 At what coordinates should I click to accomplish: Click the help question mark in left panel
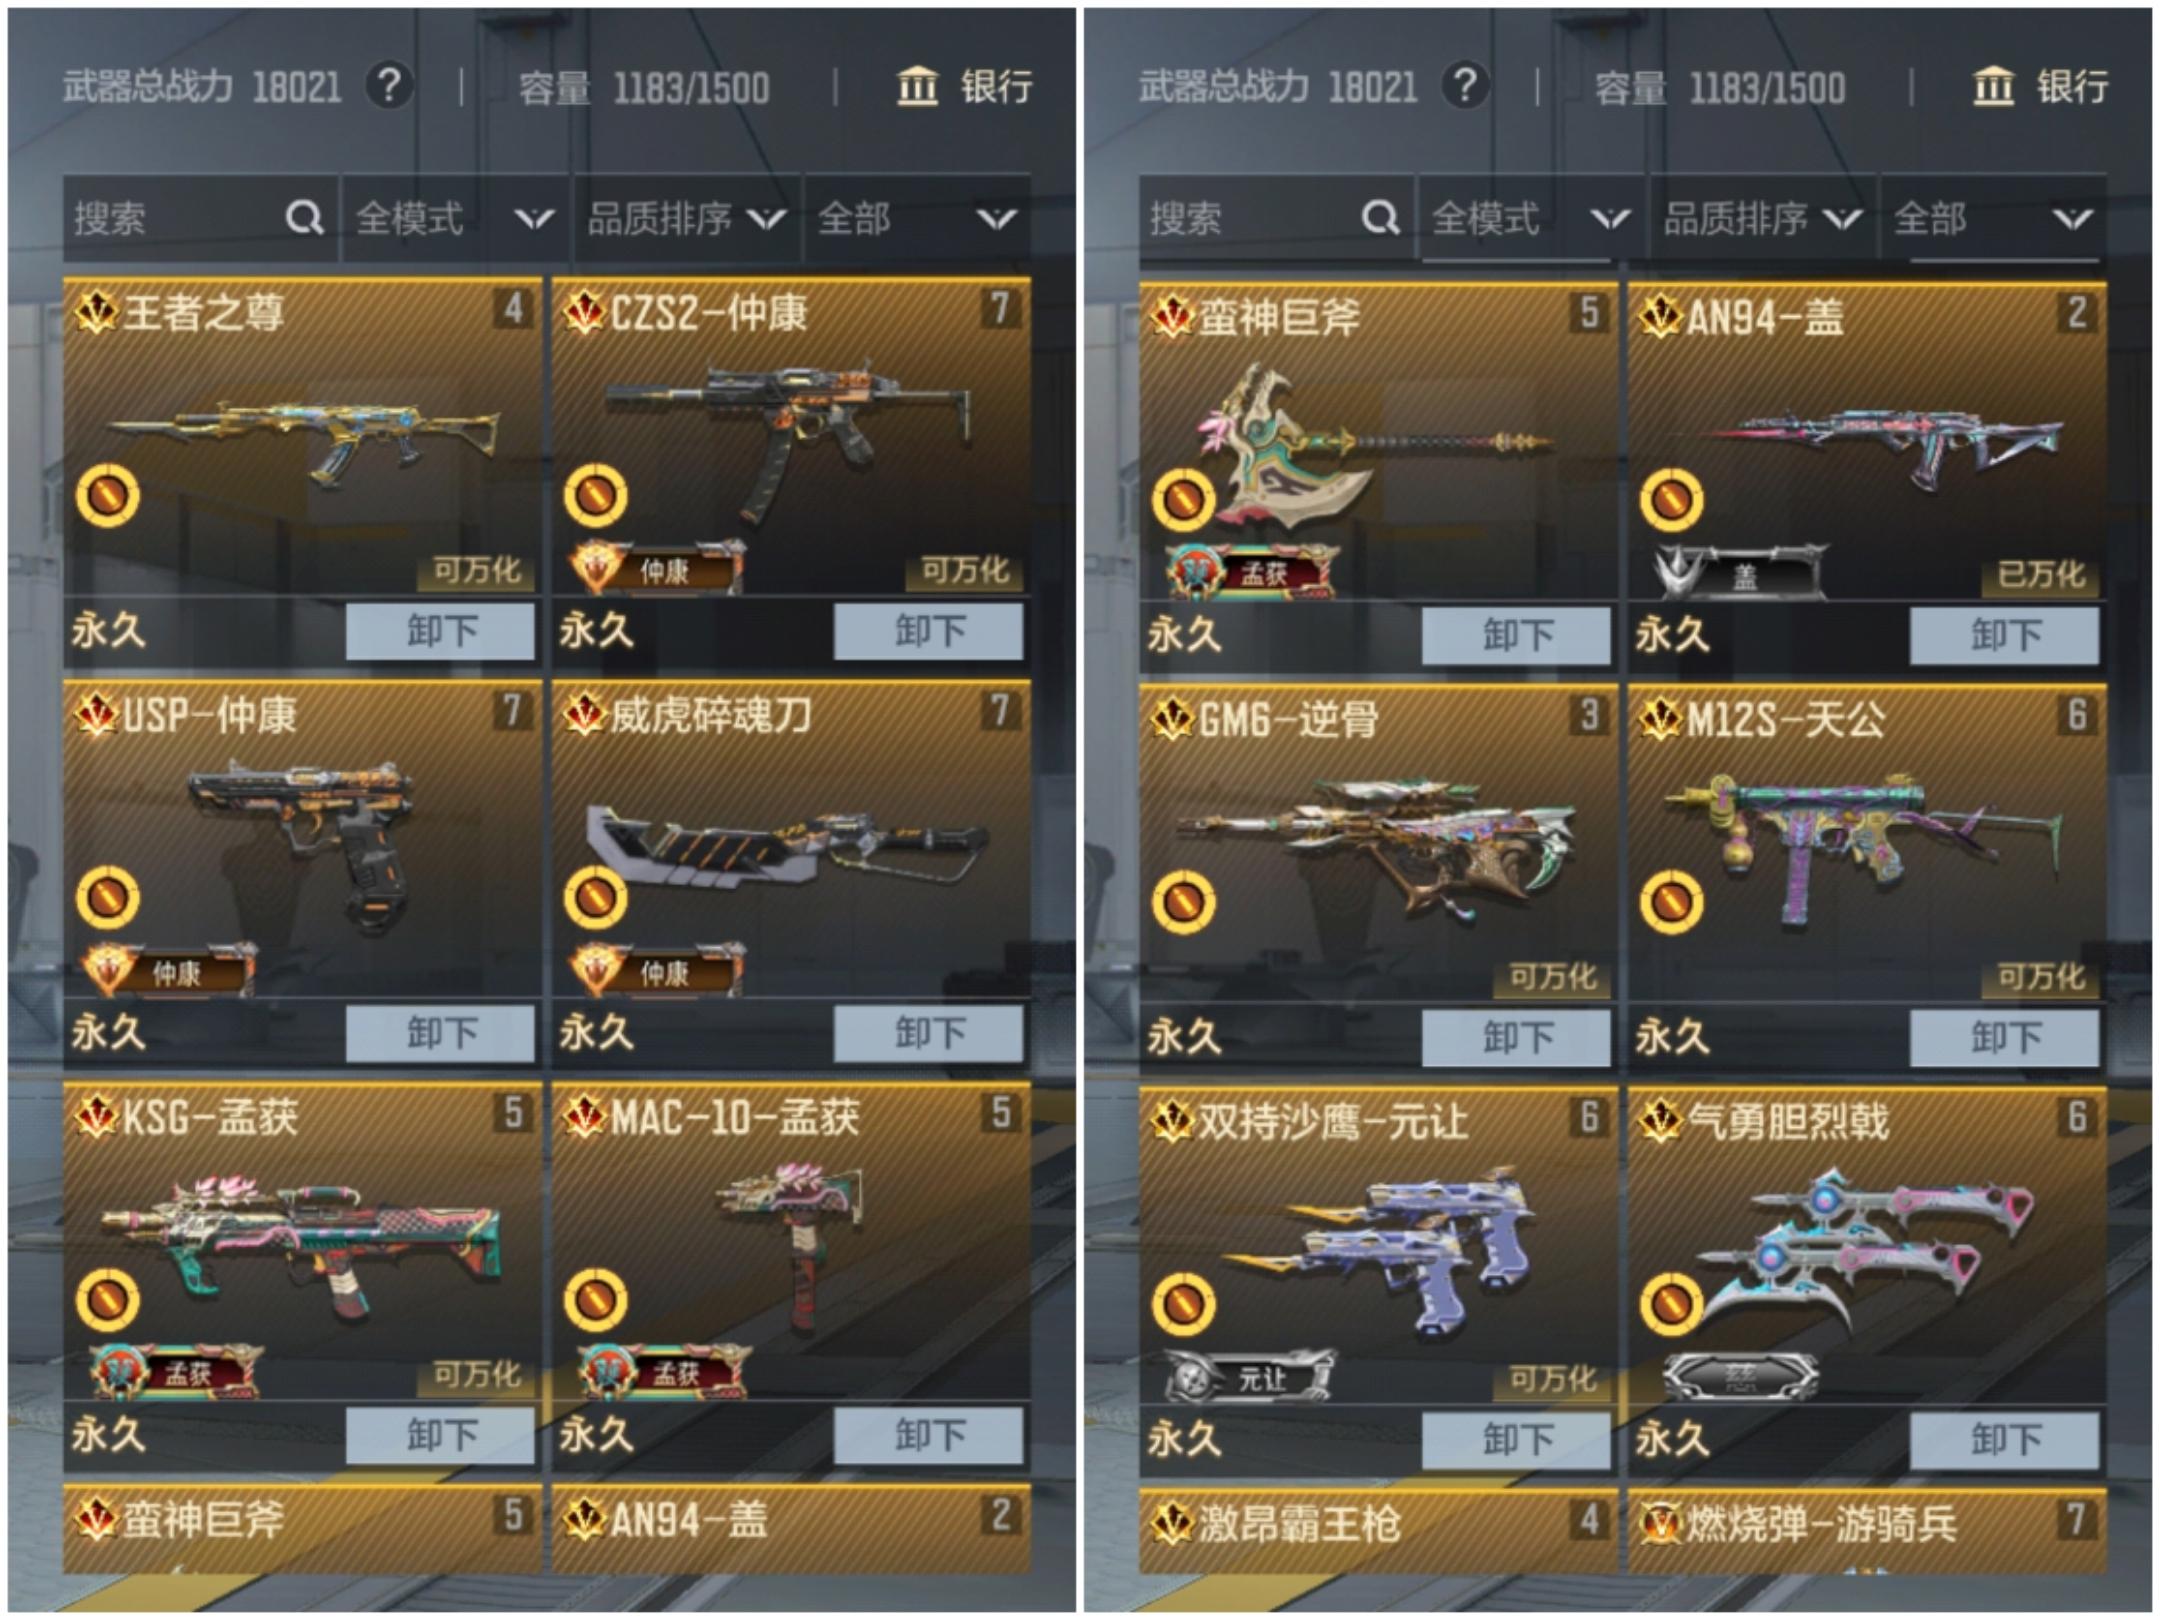point(389,86)
